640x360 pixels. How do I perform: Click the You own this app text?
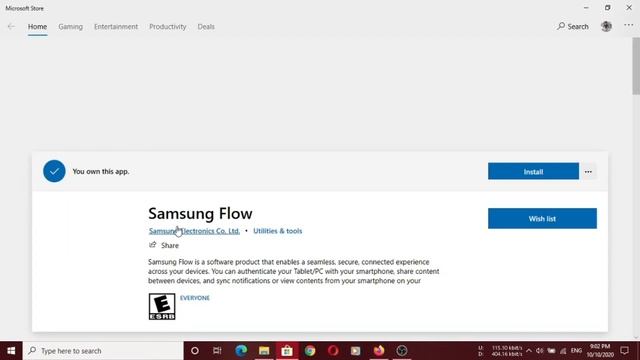click(x=101, y=171)
